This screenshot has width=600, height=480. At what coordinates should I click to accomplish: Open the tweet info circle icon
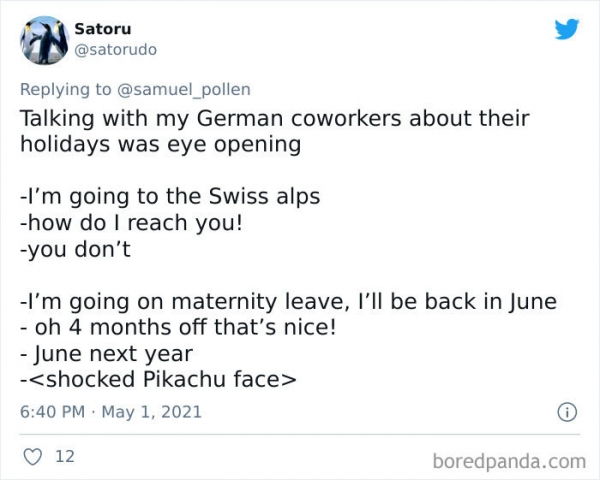[x=566, y=411]
